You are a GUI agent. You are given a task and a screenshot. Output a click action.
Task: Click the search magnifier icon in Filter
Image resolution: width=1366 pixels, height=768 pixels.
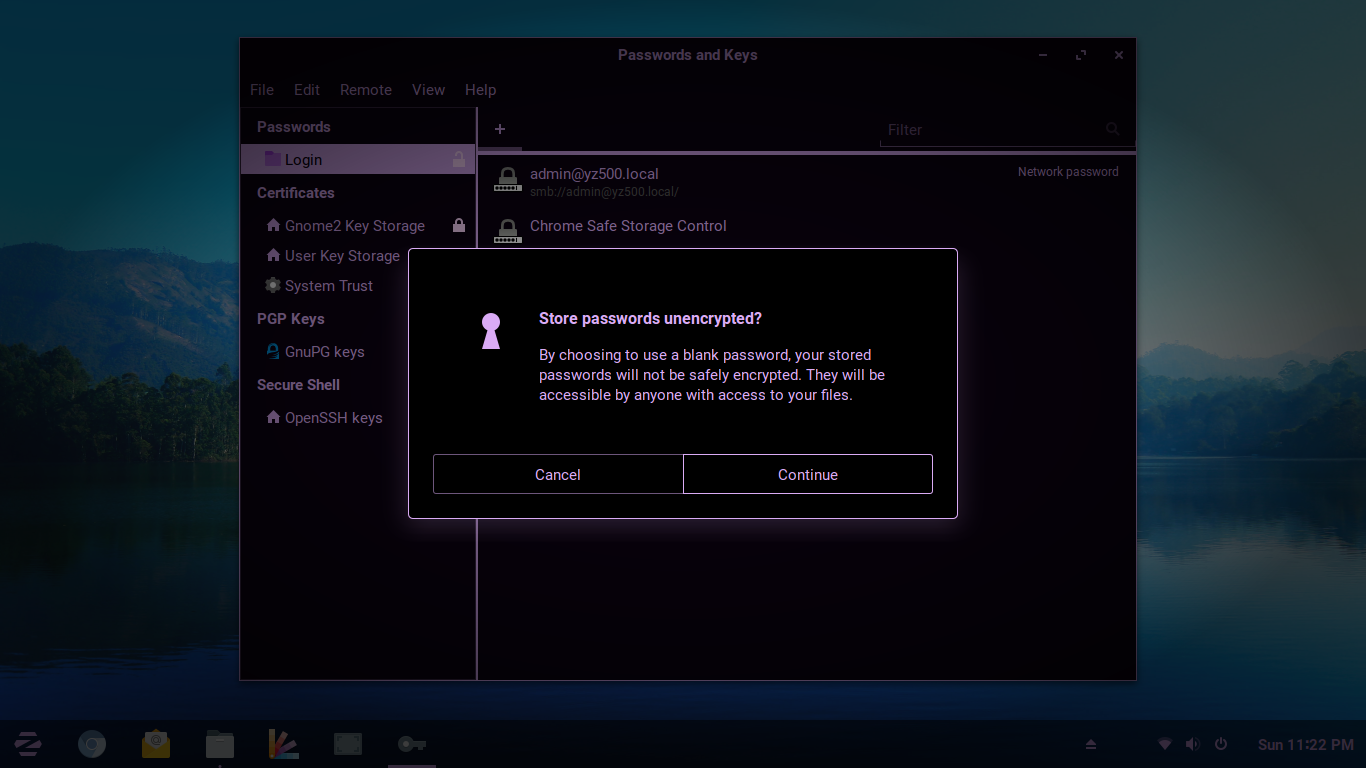click(x=1112, y=129)
